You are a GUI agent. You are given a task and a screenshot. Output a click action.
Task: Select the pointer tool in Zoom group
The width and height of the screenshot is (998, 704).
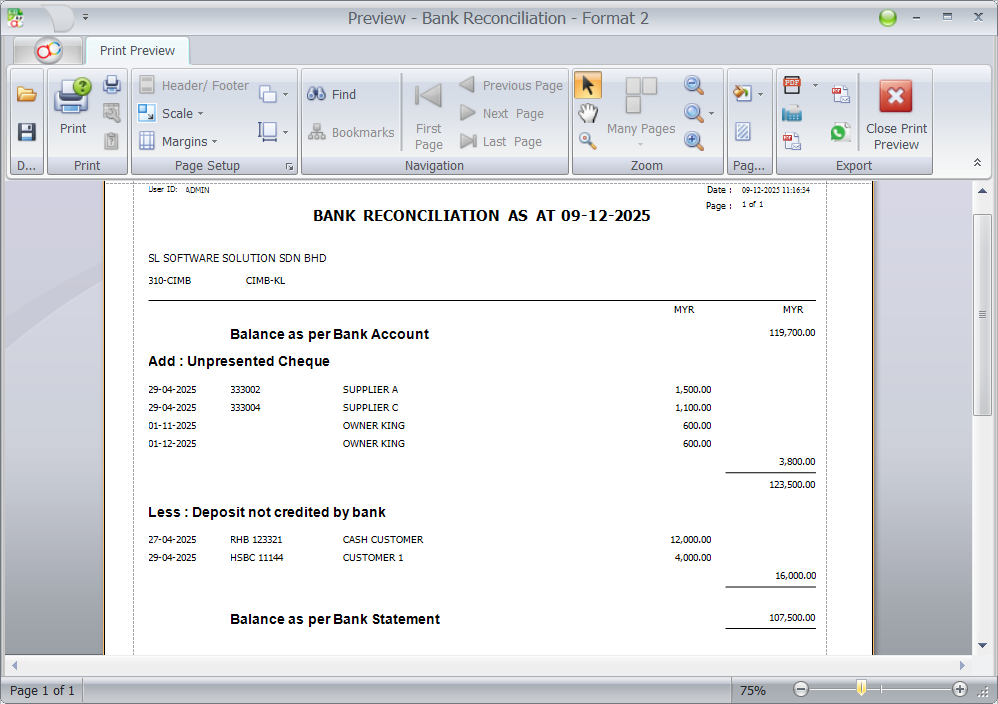[x=588, y=85]
